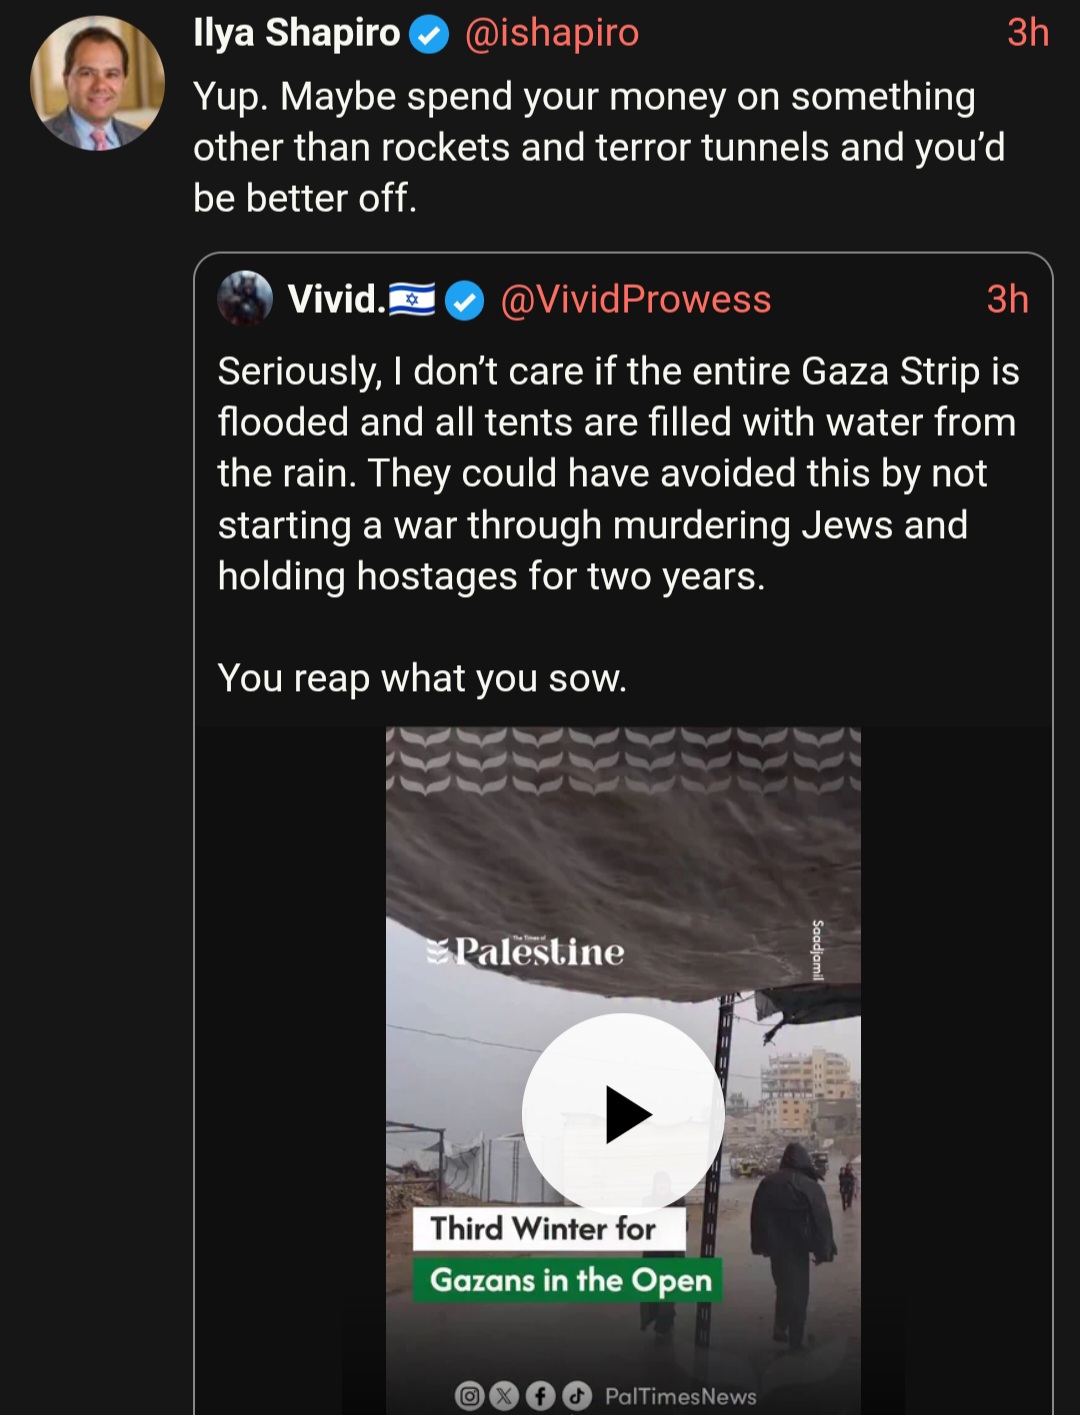Open the @VividProwess handle

coord(635,299)
